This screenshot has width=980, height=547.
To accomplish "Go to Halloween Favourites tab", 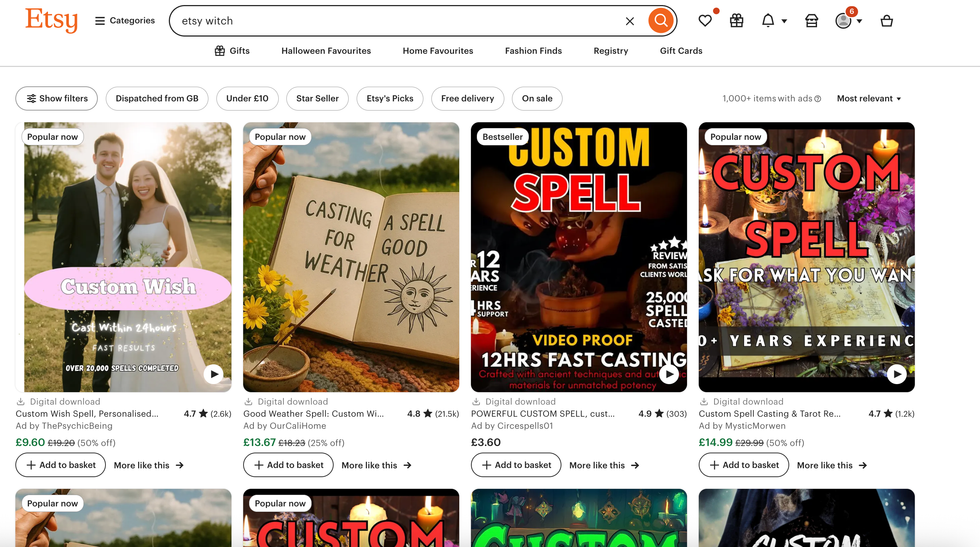I will tap(326, 51).
